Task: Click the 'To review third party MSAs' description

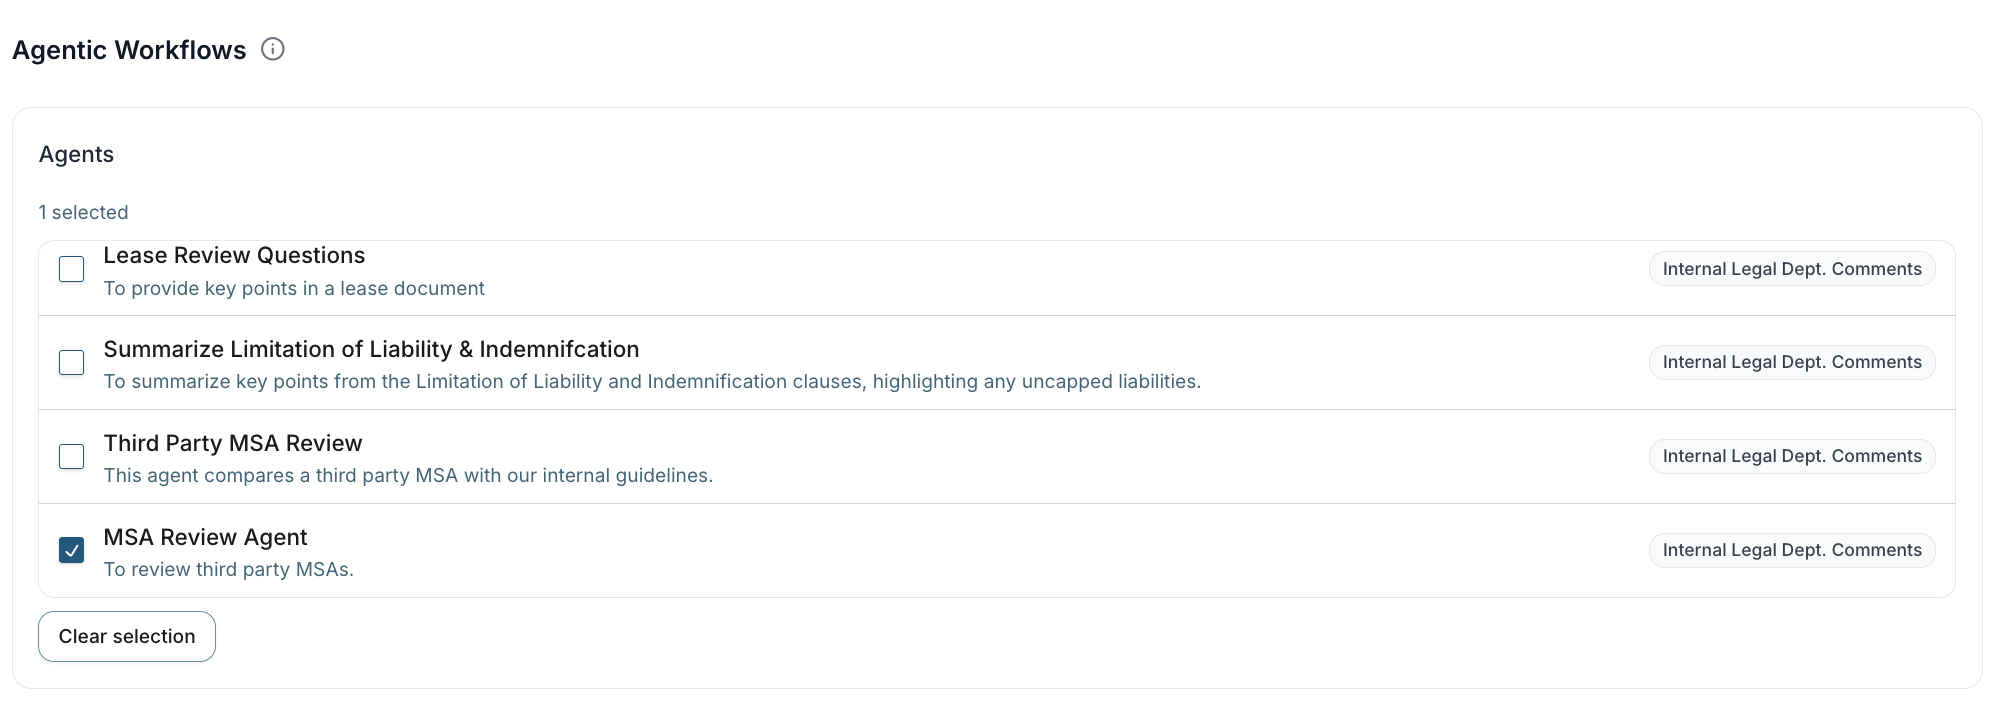Action: [x=229, y=570]
